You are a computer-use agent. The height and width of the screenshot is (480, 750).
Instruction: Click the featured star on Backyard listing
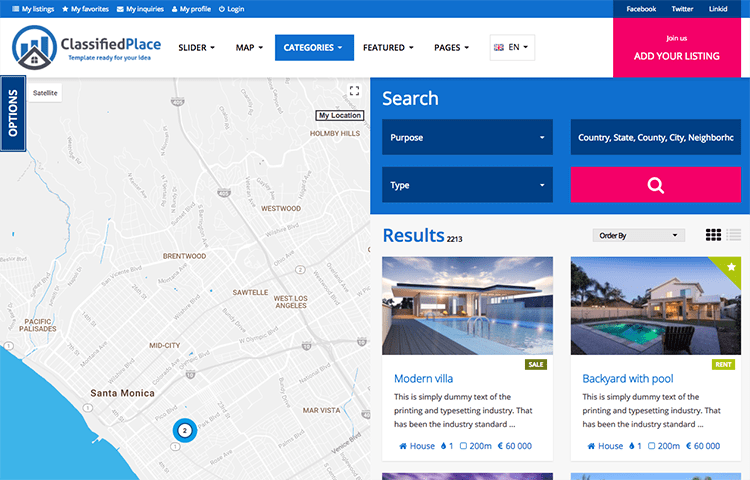click(731, 267)
